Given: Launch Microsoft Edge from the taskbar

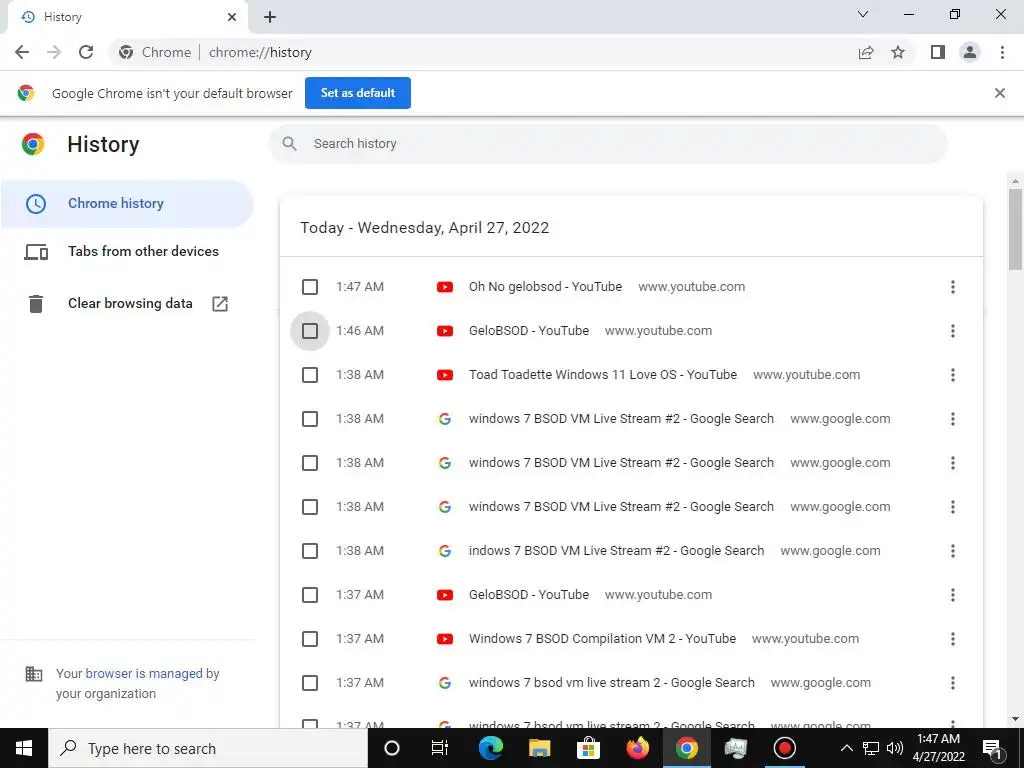Looking at the screenshot, I should click(490, 748).
